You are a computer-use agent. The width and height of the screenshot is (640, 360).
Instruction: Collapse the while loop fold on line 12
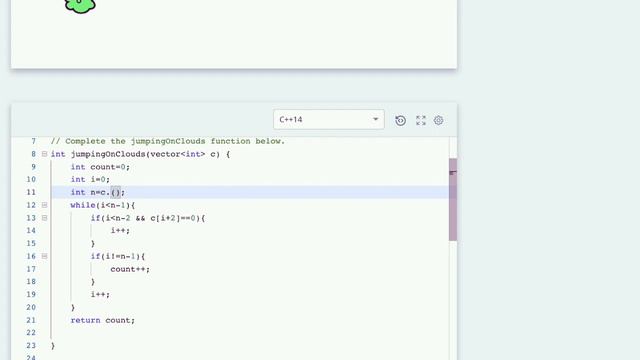click(44, 205)
